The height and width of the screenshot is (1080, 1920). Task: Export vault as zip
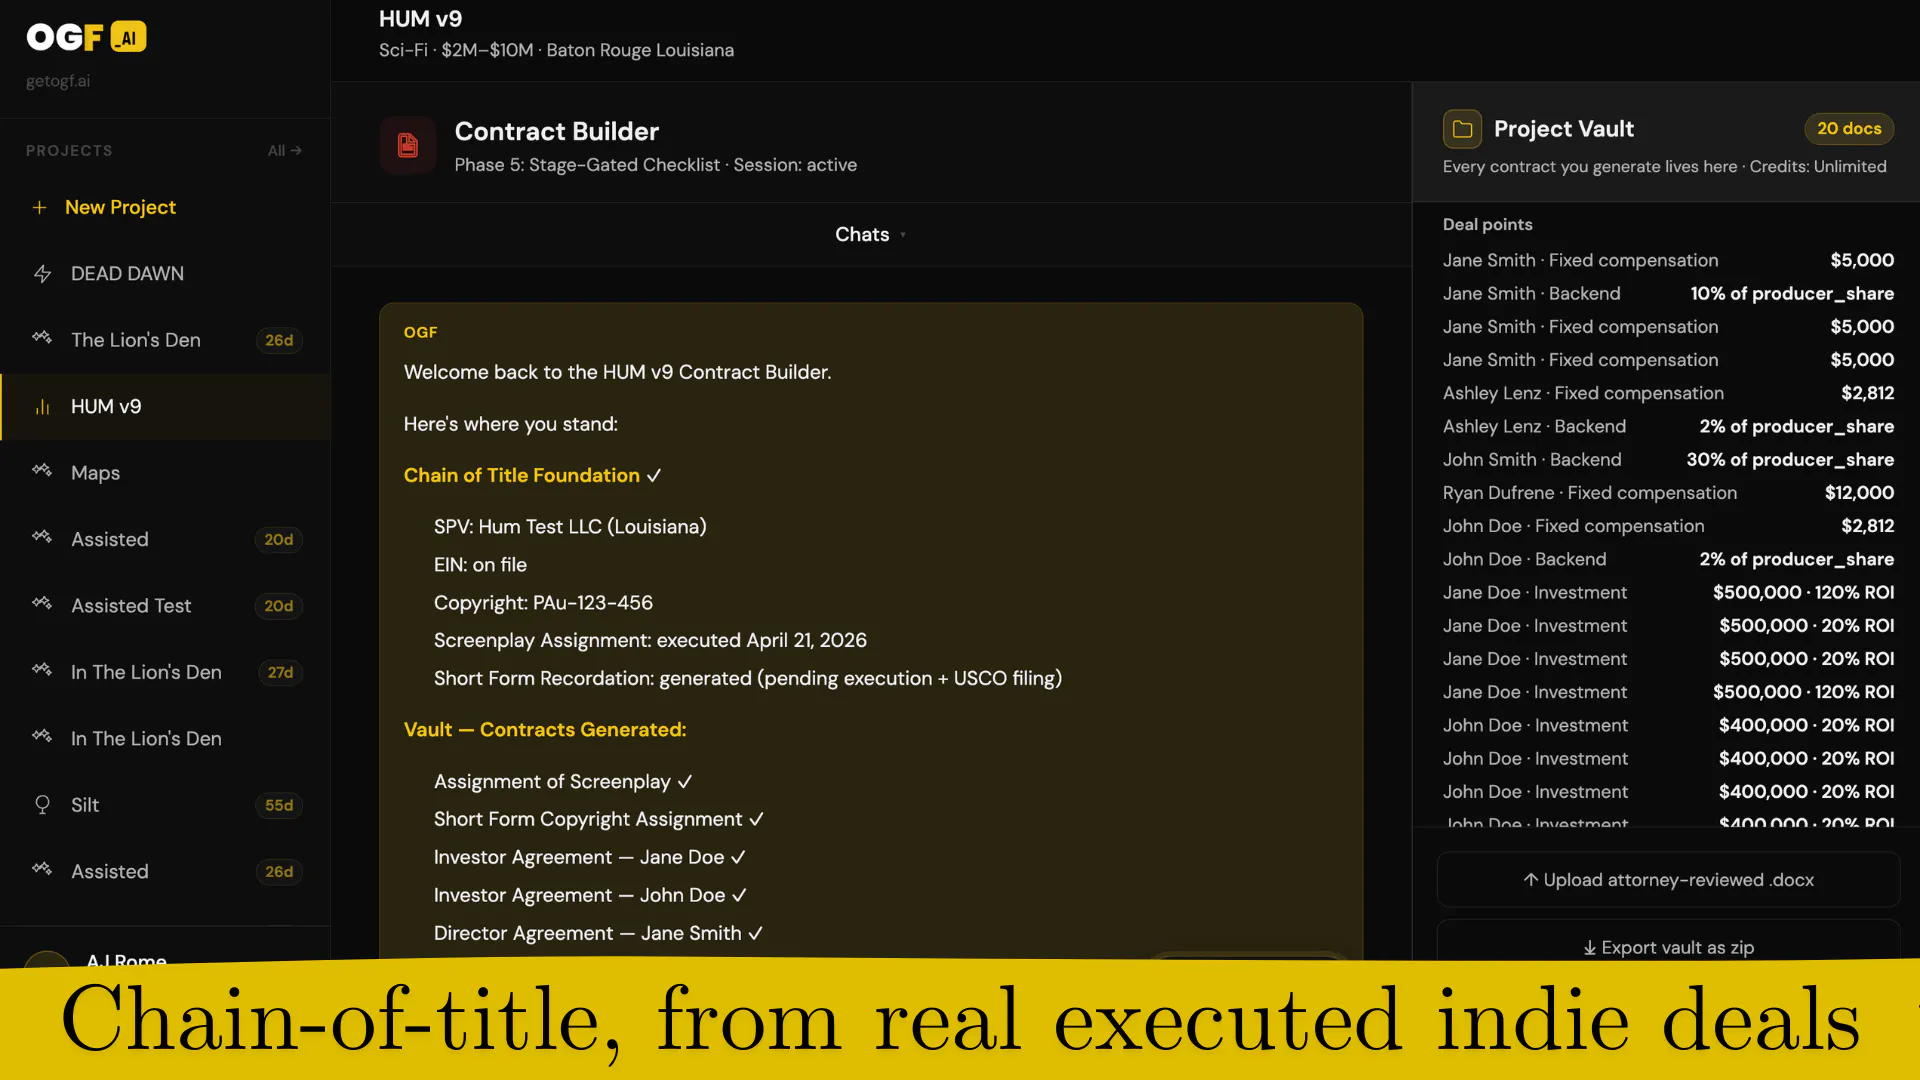(x=1668, y=944)
